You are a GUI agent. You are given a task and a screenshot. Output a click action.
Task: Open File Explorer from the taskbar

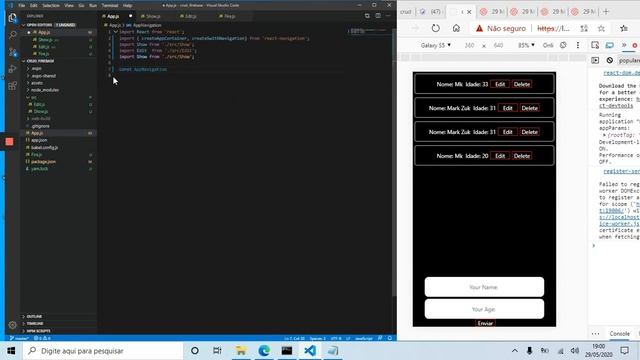[241, 351]
